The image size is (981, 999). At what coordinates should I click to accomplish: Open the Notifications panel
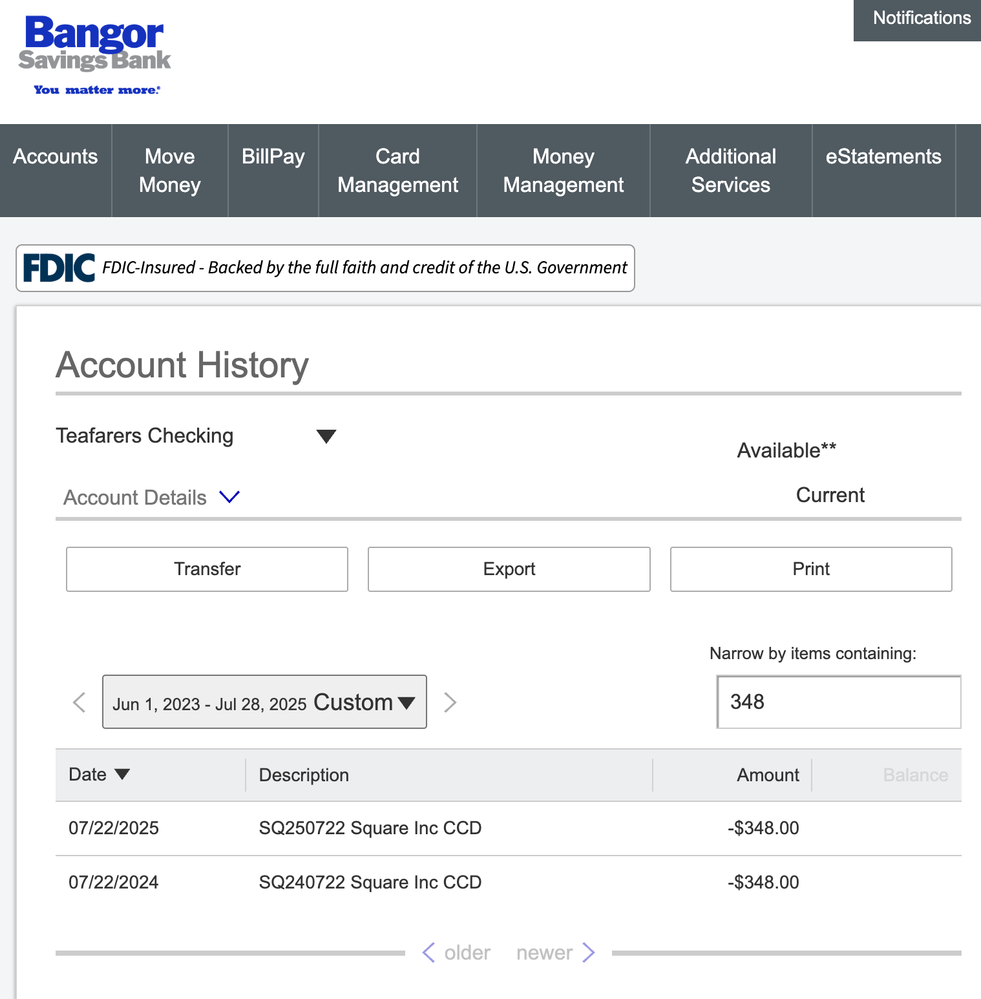tap(921, 18)
